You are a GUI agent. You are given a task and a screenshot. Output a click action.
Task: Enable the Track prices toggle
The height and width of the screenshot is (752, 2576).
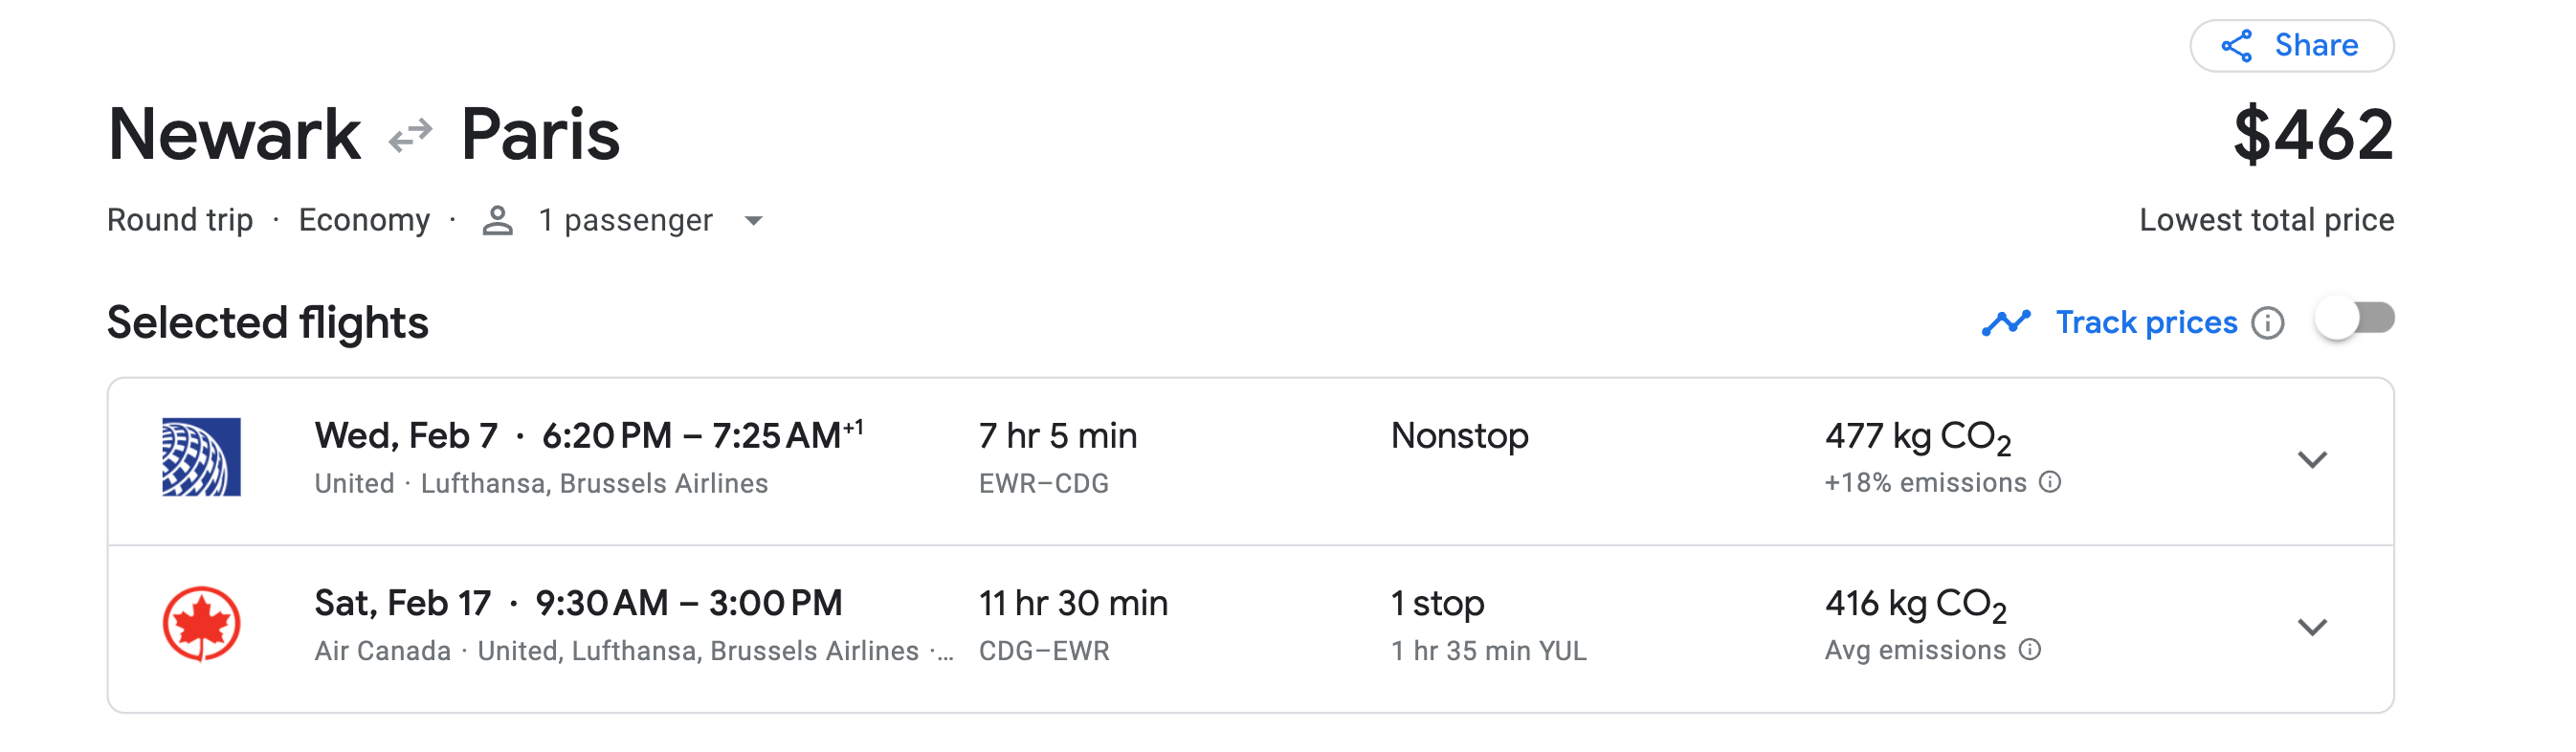(x=2354, y=320)
